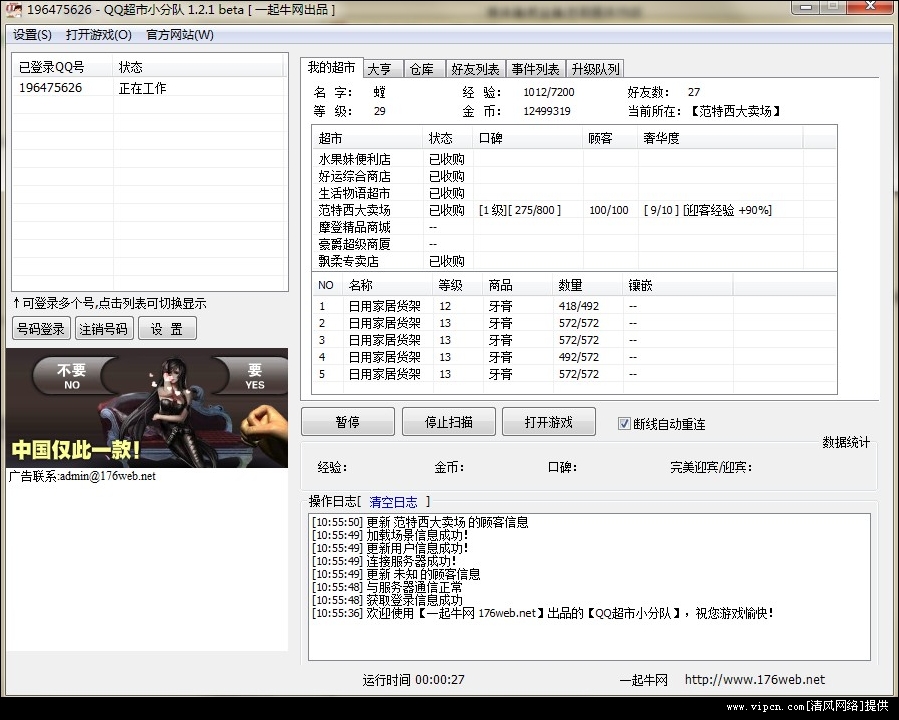
Task: Select the logged-in account 196475626 row
Action: click(x=149, y=88)
